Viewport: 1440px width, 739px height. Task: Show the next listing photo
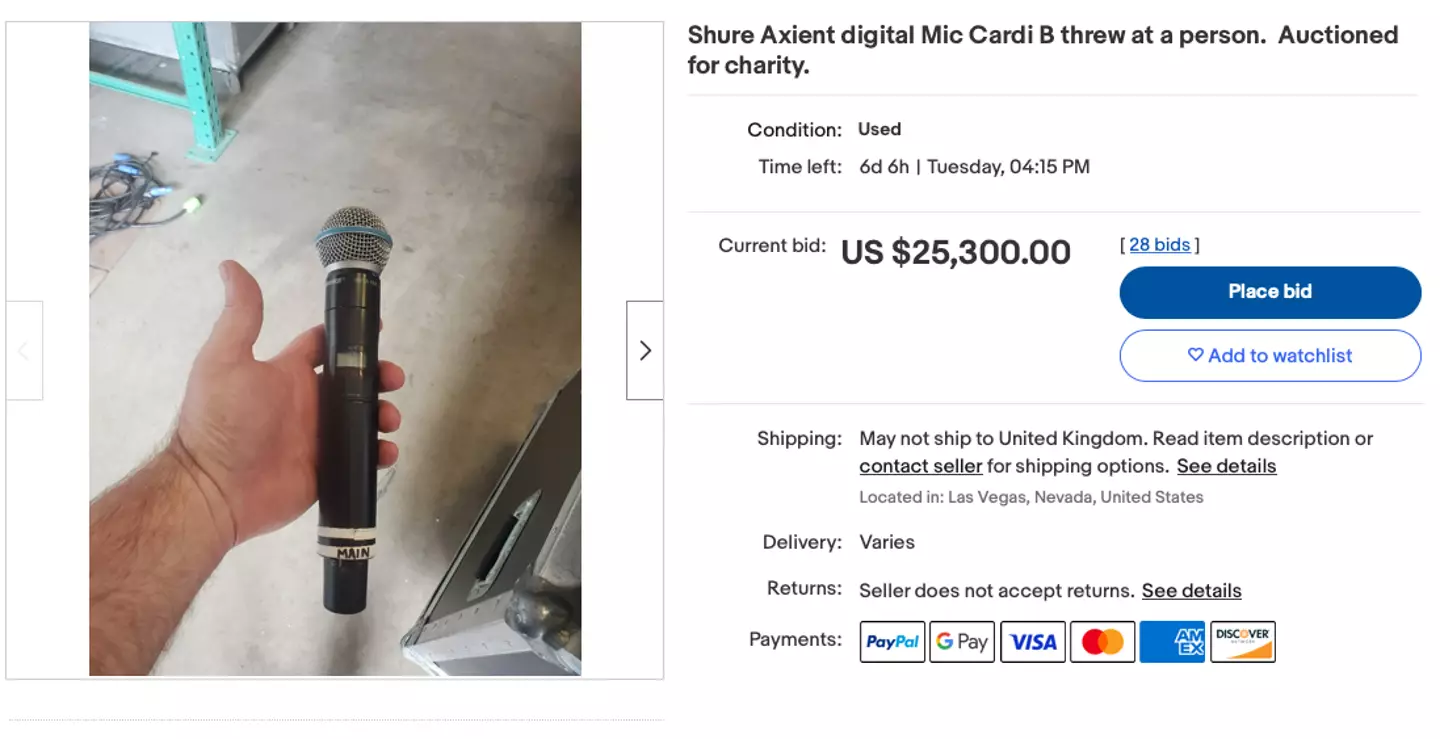coord(645,350)
